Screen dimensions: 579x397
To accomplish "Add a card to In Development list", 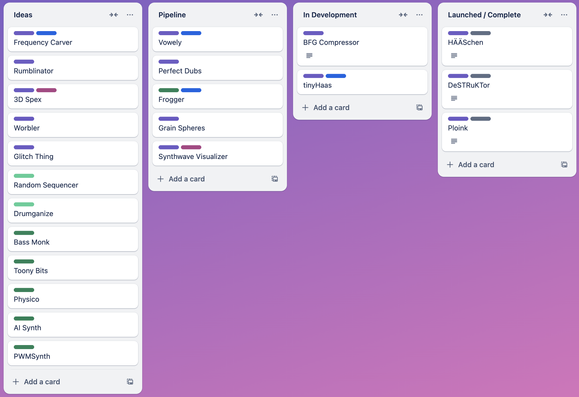I will pos(326,107).
